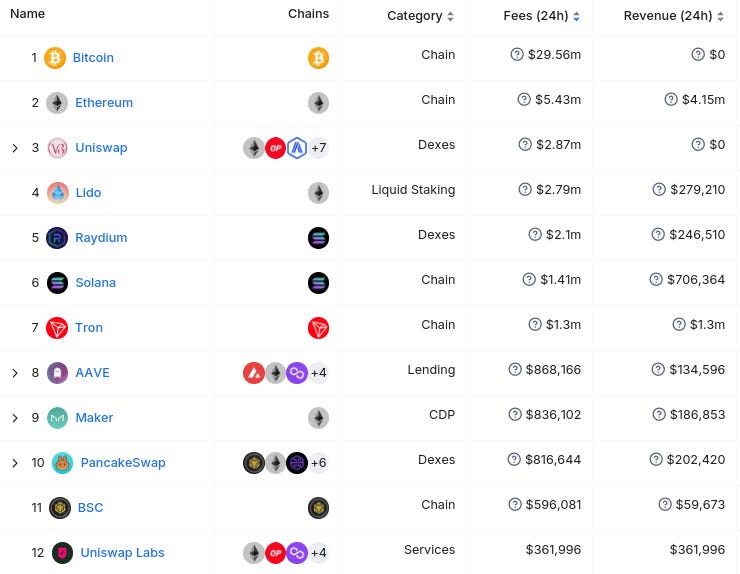Screen dimensions: 740x574
Task: Click the Chains column header
Action: click(x=308, y=14)
